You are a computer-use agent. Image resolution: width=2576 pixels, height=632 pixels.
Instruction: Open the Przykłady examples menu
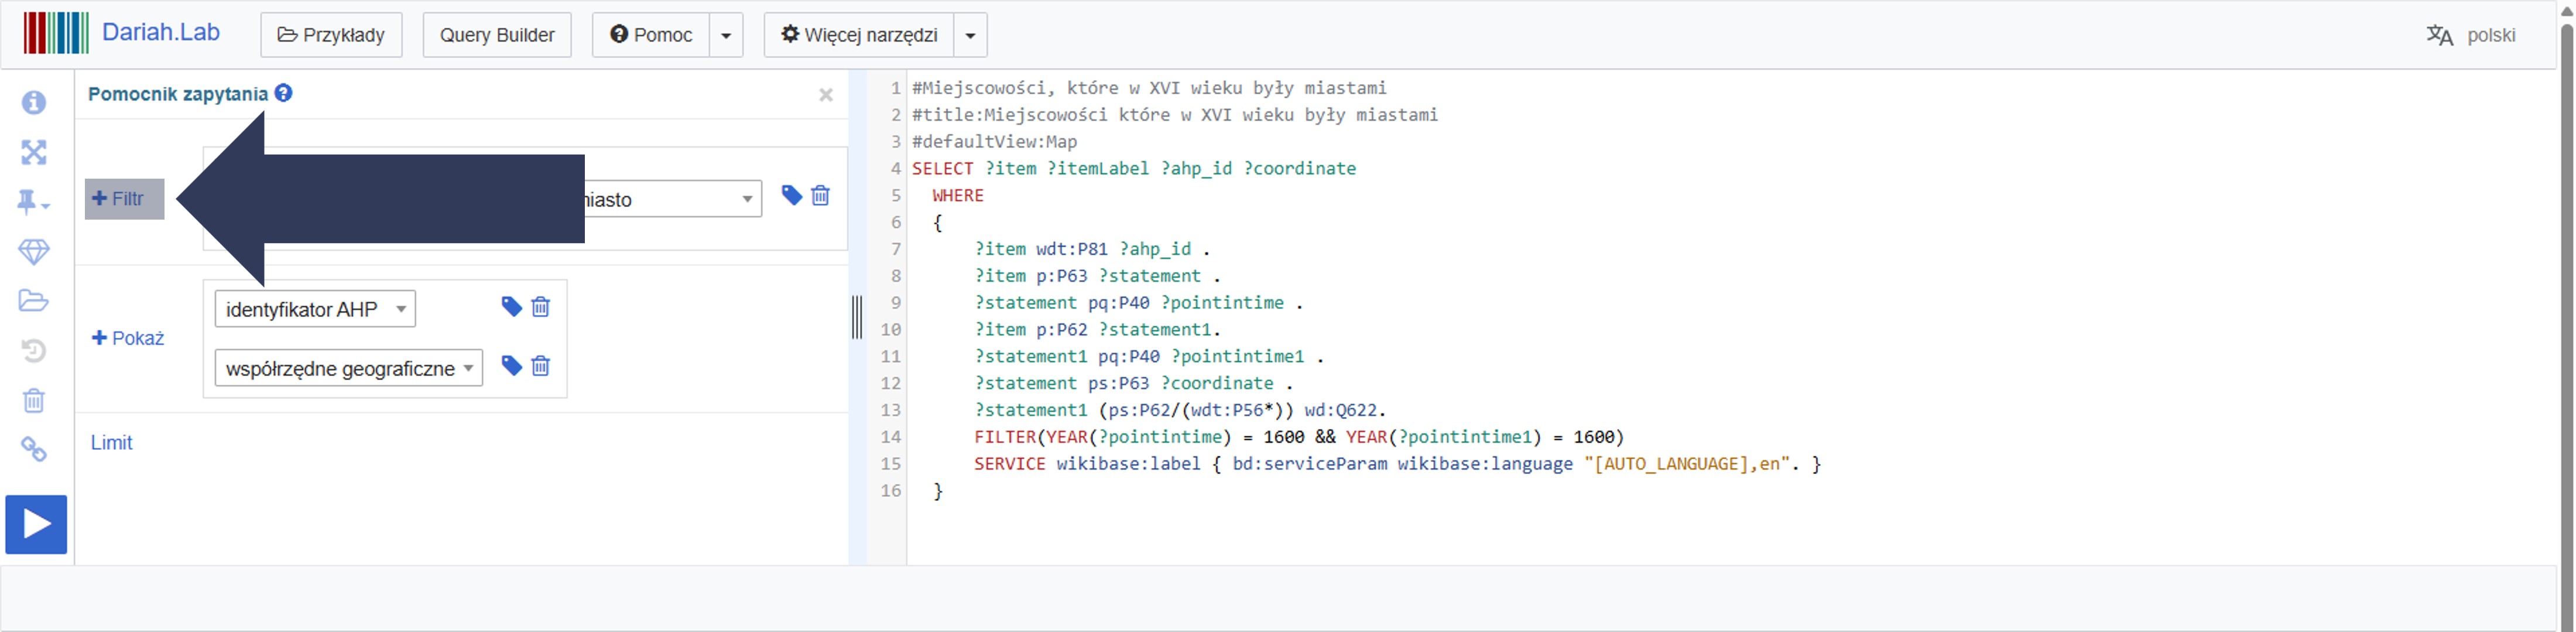coord(331,36)
